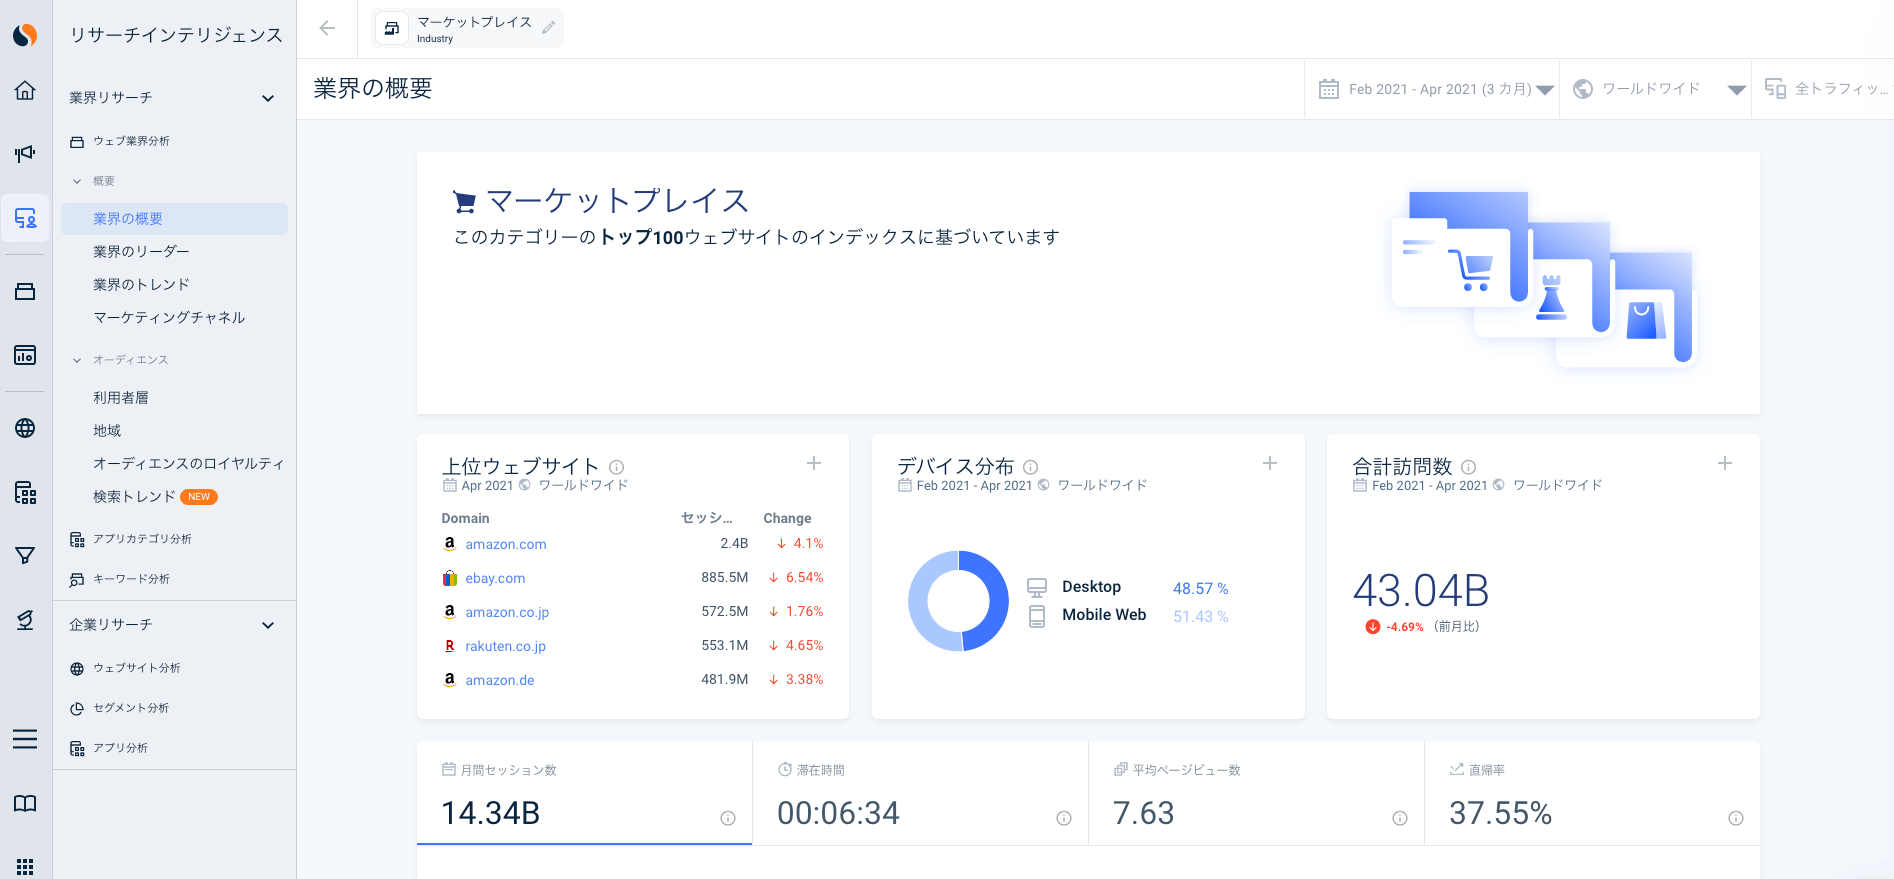Open the hamburger menu icon
This screenshot has width=1894, height=879.
pos(25,739)
